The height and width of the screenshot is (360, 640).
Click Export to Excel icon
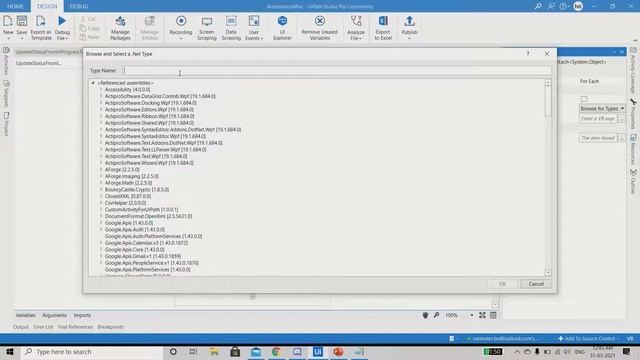[x=383, y=21]
